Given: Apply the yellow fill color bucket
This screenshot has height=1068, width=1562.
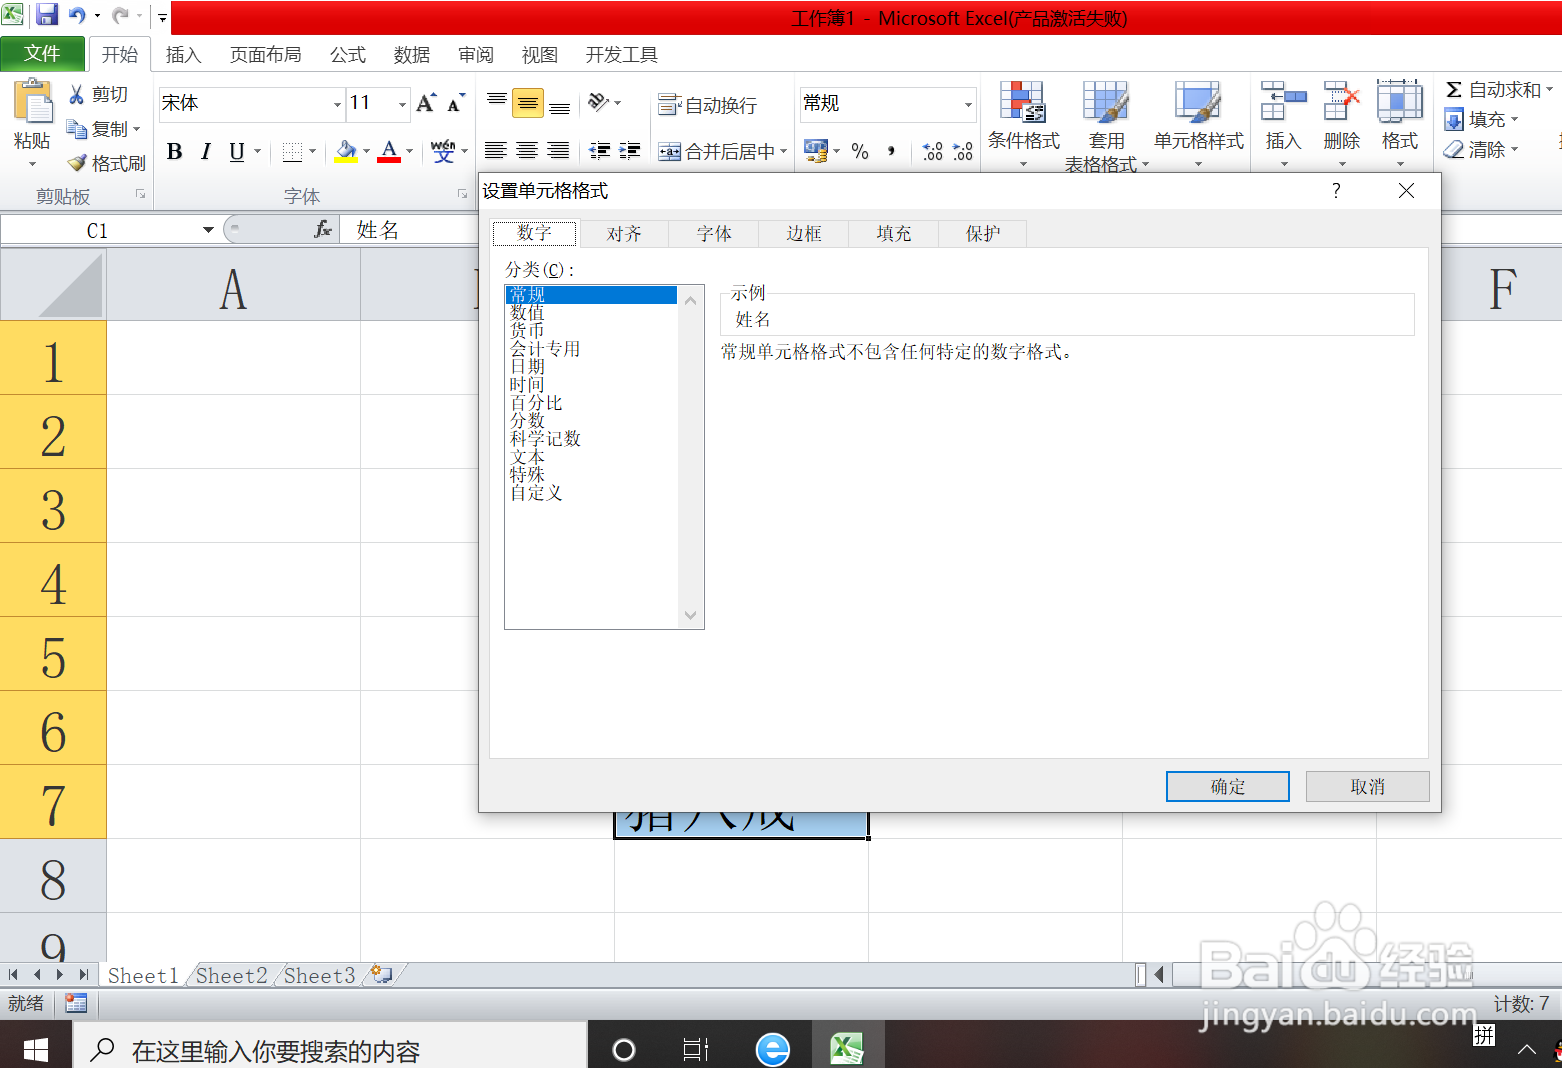Looking at the screenshot, I should pos(346,152).
